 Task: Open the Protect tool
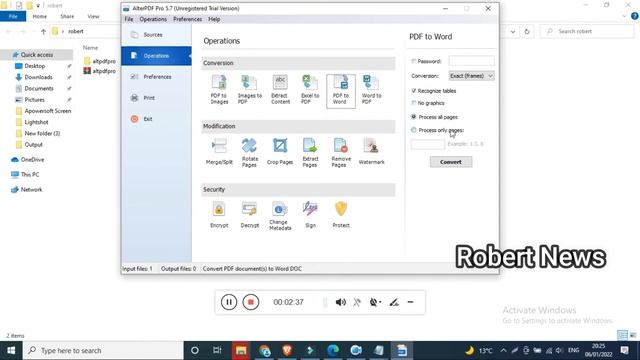pyautogui.click(x=341, y=215)
